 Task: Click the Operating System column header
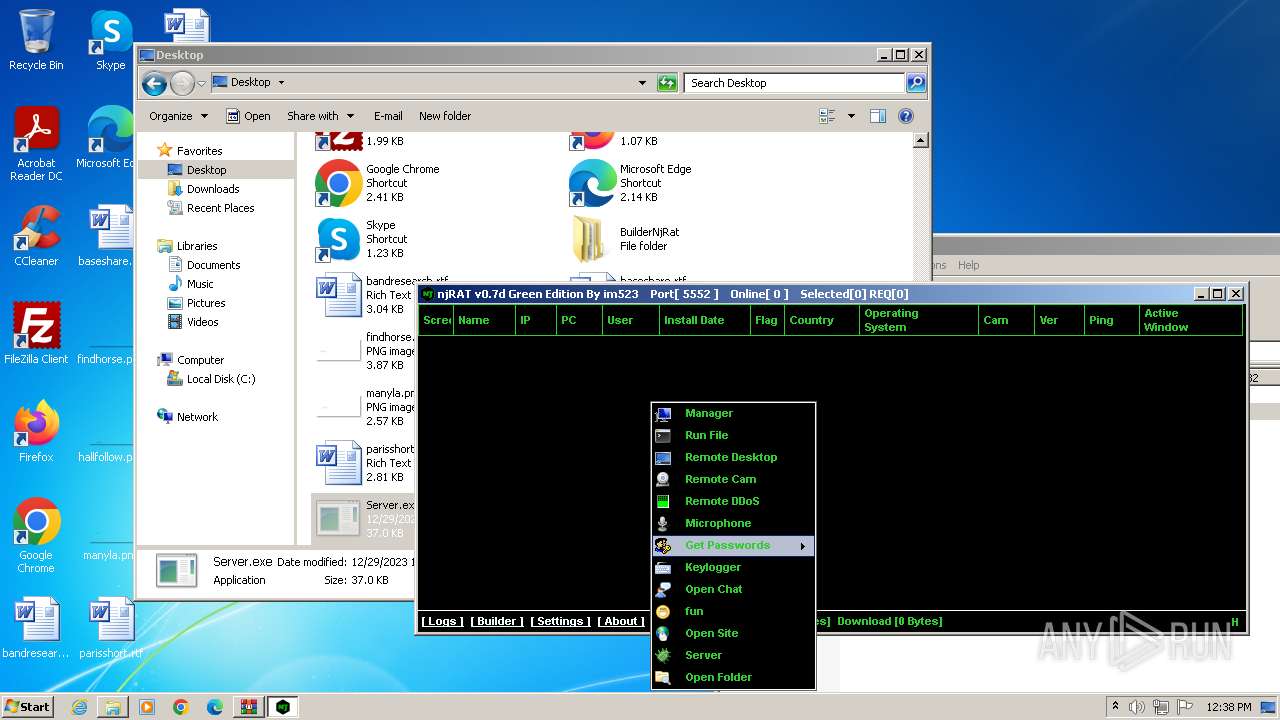coord(918,320)
